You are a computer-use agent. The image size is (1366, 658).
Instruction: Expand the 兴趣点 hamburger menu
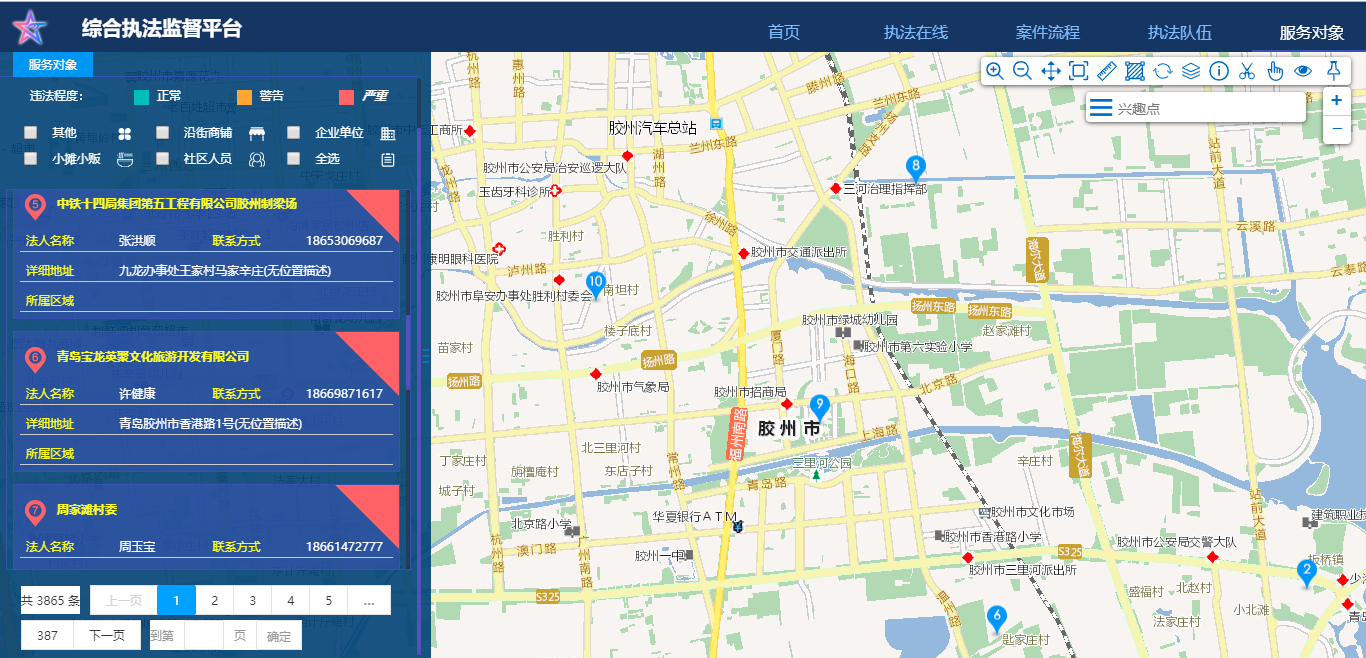[x=1101, y=108]
